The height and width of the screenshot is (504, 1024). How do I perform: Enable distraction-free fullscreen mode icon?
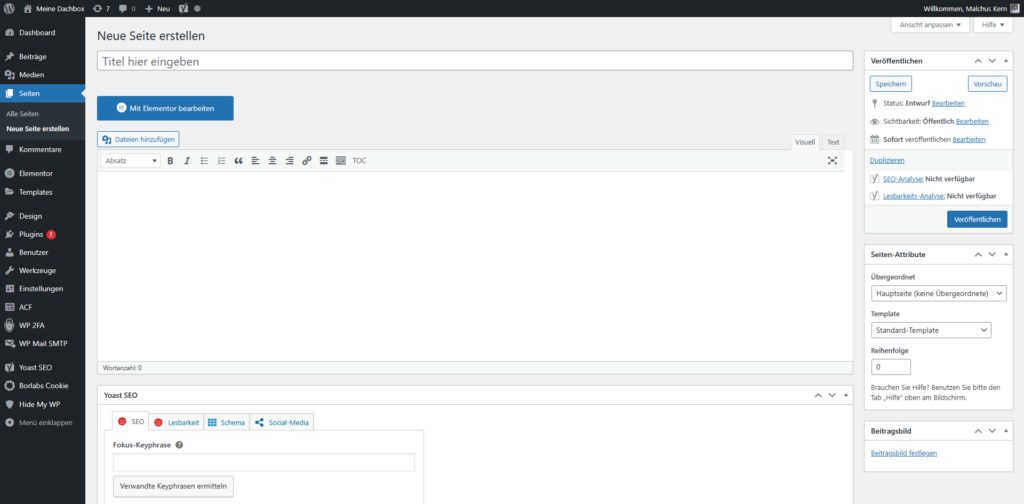coord(832,161)
